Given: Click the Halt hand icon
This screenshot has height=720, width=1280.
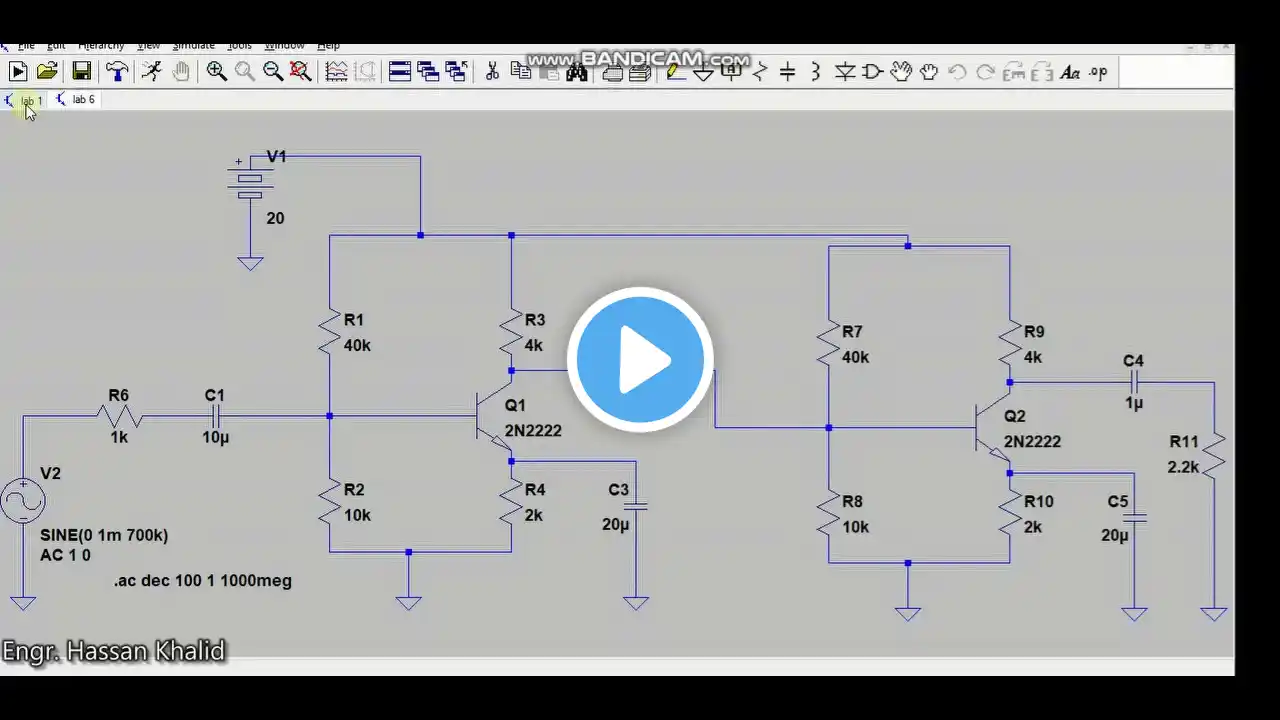Looking at the screenshot, I should [181, 71].
